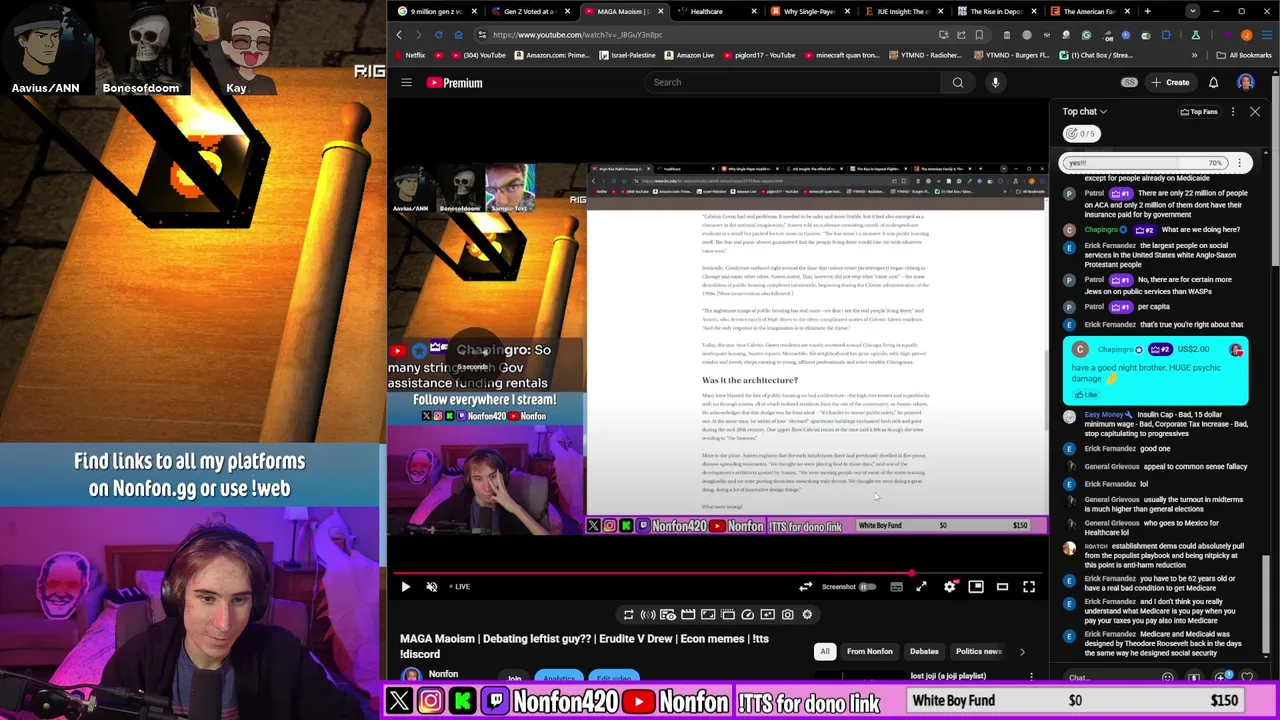Go to the YouTube Premium home logo
1280x720 pixels.
coord(455,83)
